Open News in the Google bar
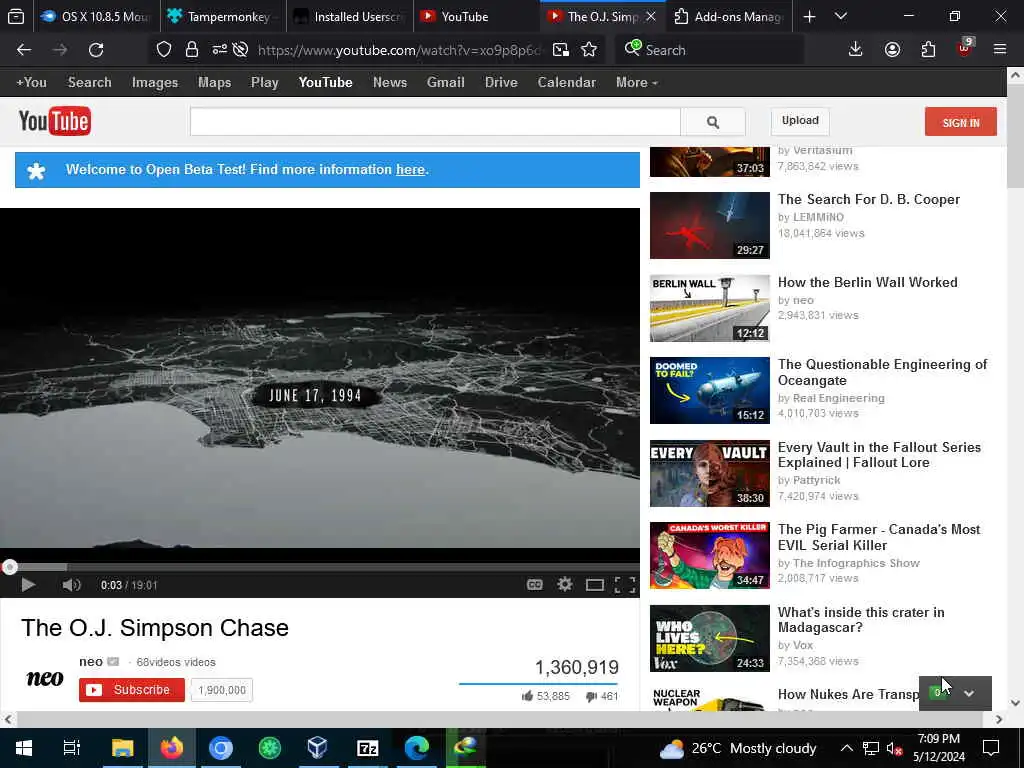 pos(390,82)
